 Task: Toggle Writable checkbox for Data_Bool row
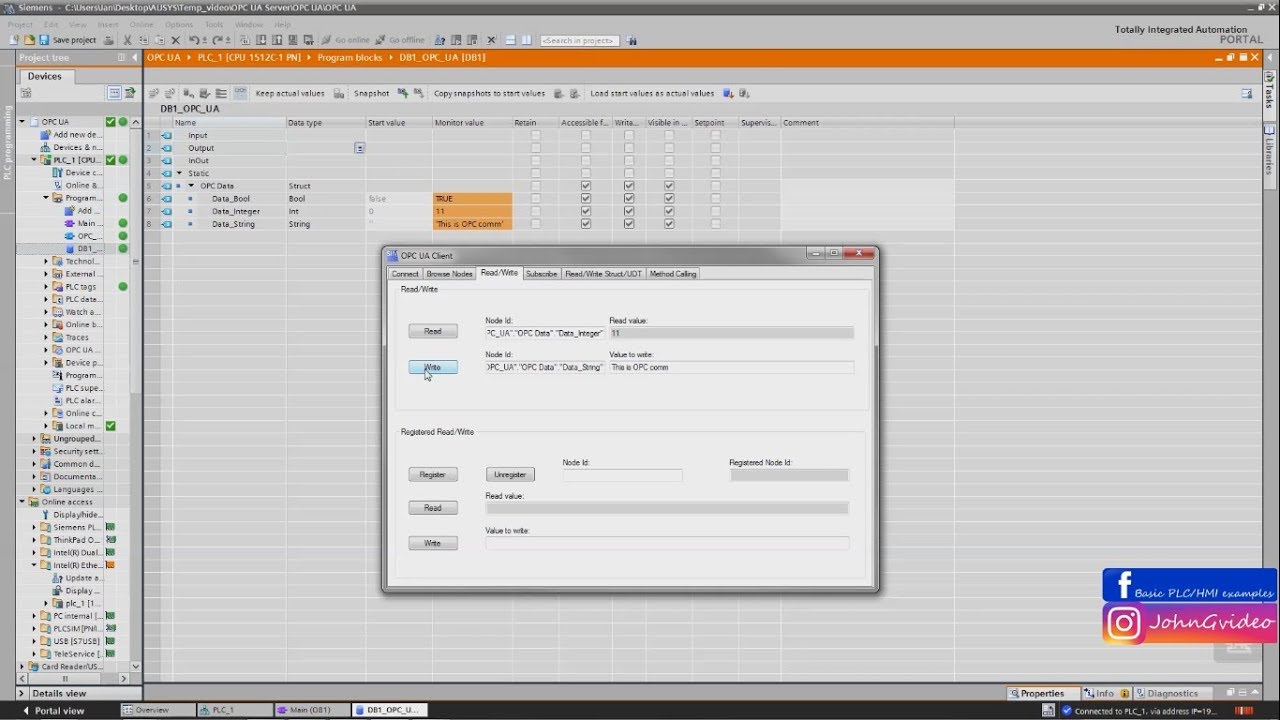pyautogui.click(x=629, y=198)
